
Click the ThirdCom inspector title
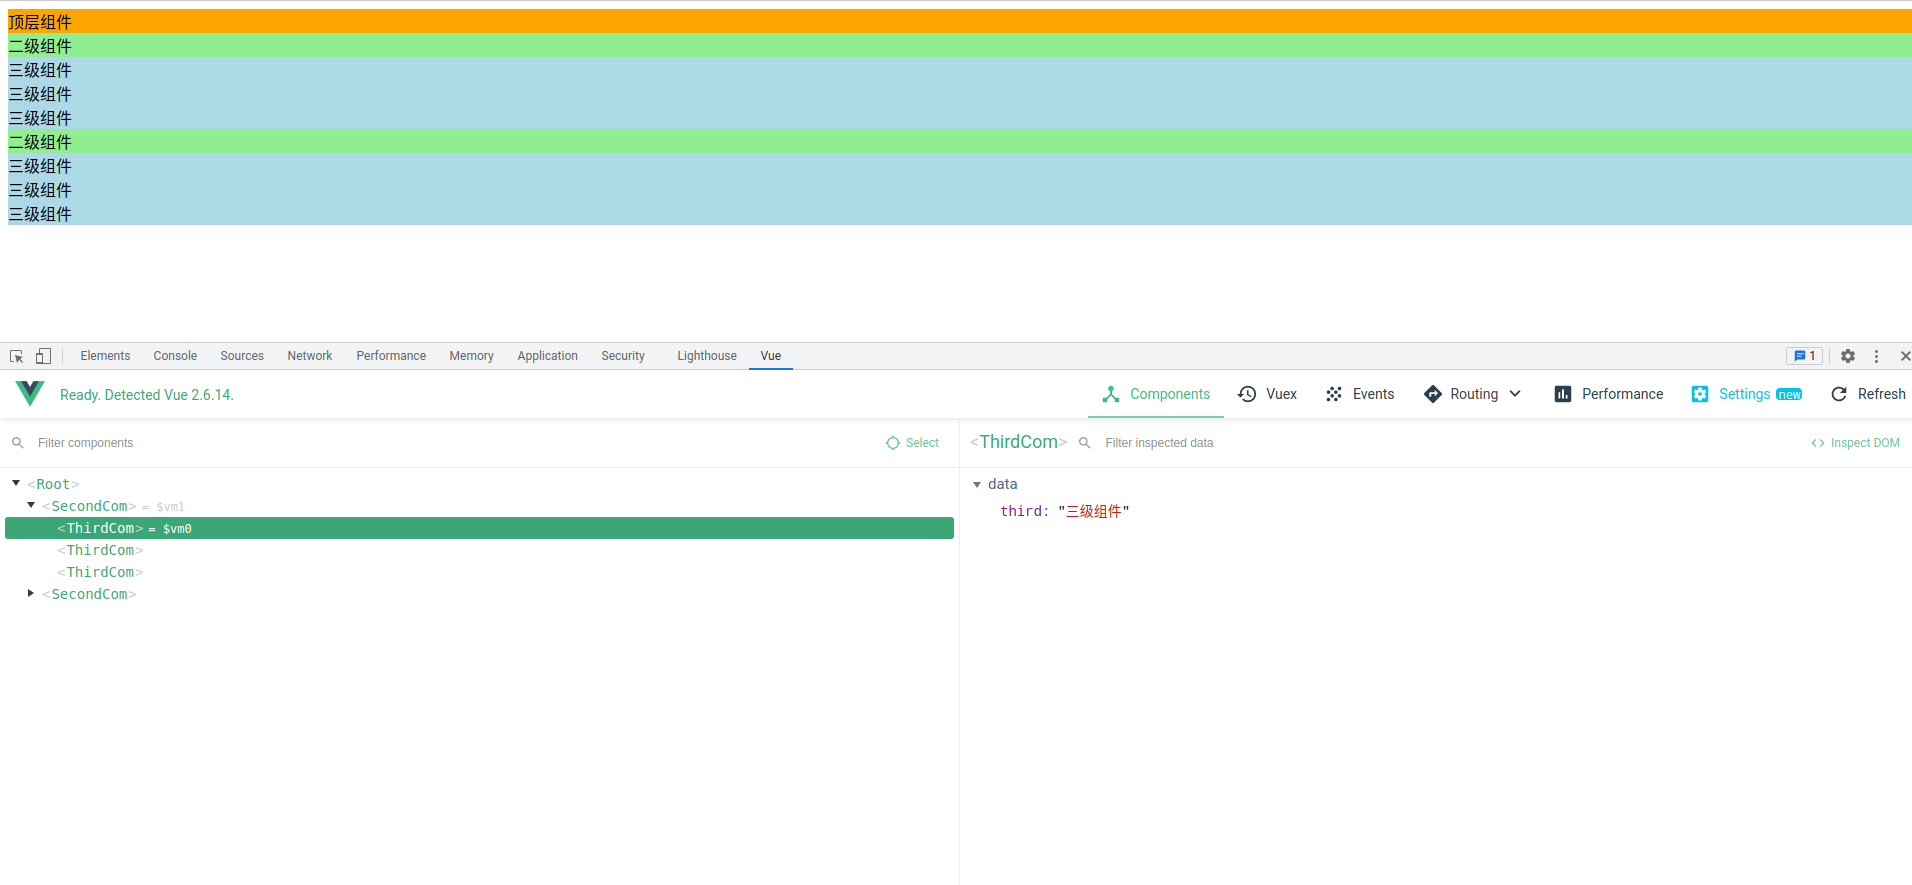coord(1018,442)
